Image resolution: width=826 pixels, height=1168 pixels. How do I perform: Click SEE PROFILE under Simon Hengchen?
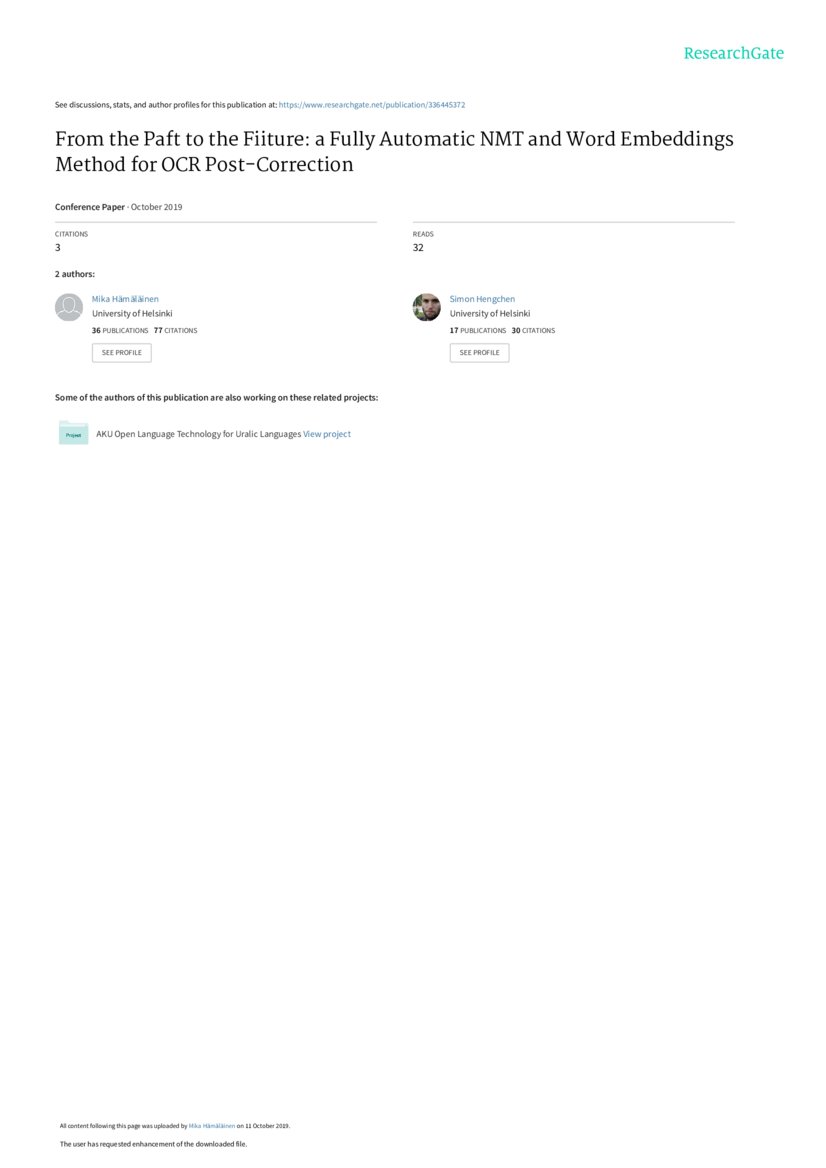[x=480, y=352]
